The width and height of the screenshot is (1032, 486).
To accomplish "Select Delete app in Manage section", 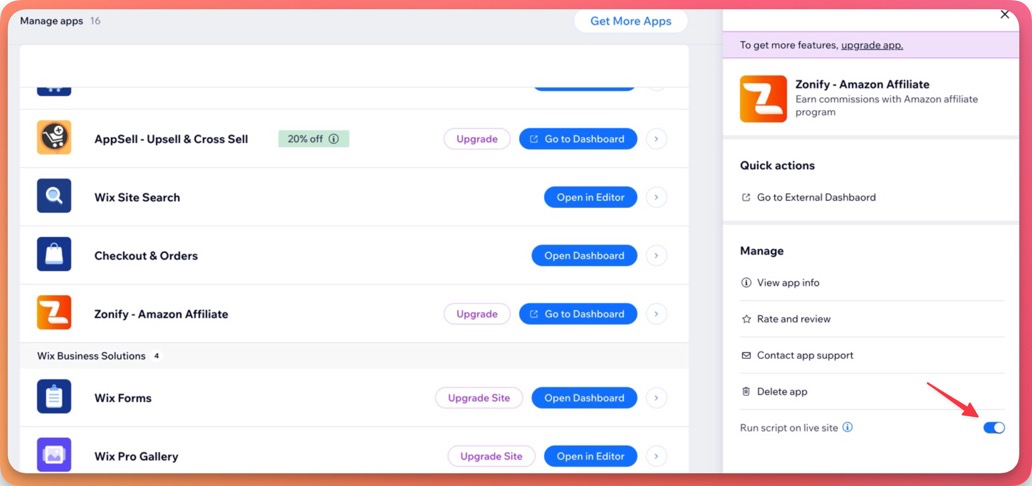I will [x=781, y=392].
